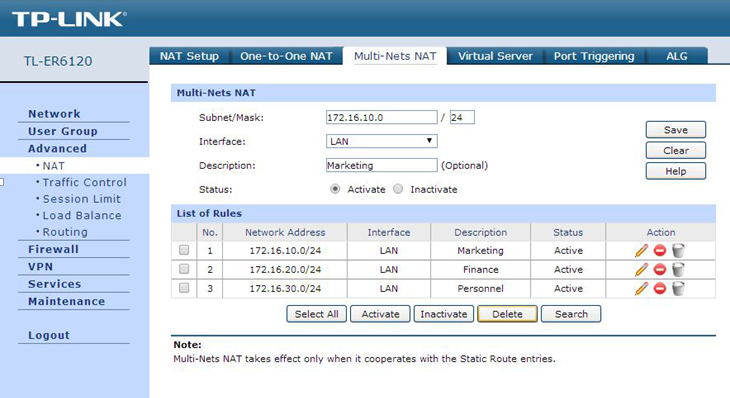Check the box for rule 3 Personnel

coord(184,288)
